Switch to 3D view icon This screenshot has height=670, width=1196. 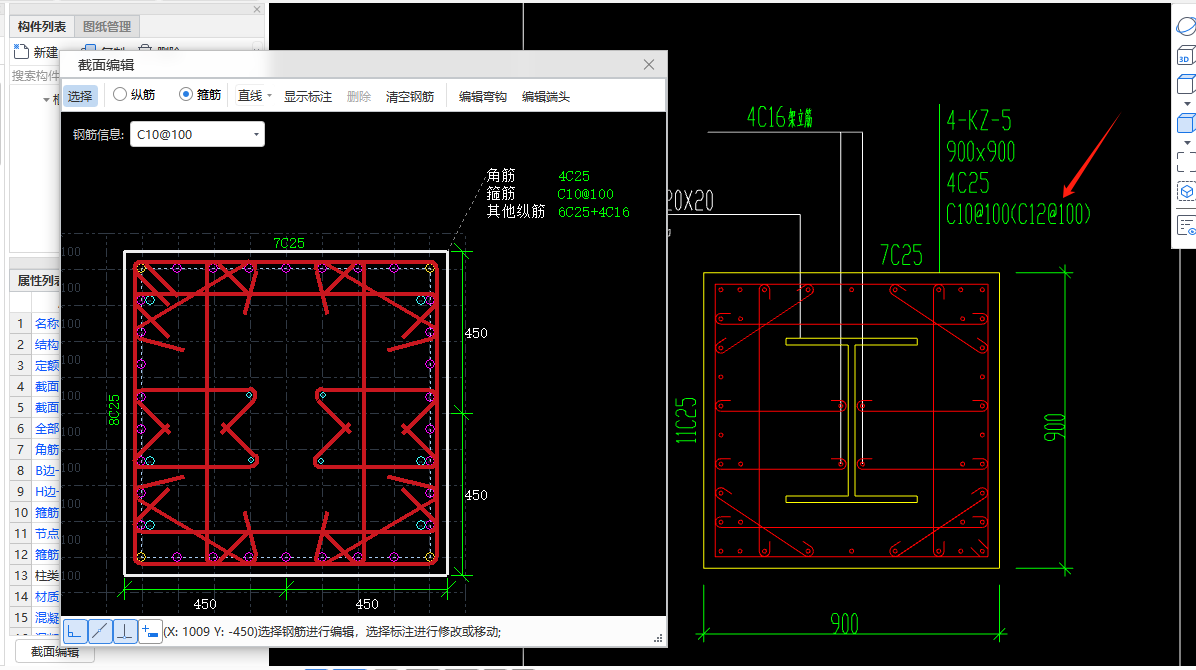click(x=1186, y=56)
